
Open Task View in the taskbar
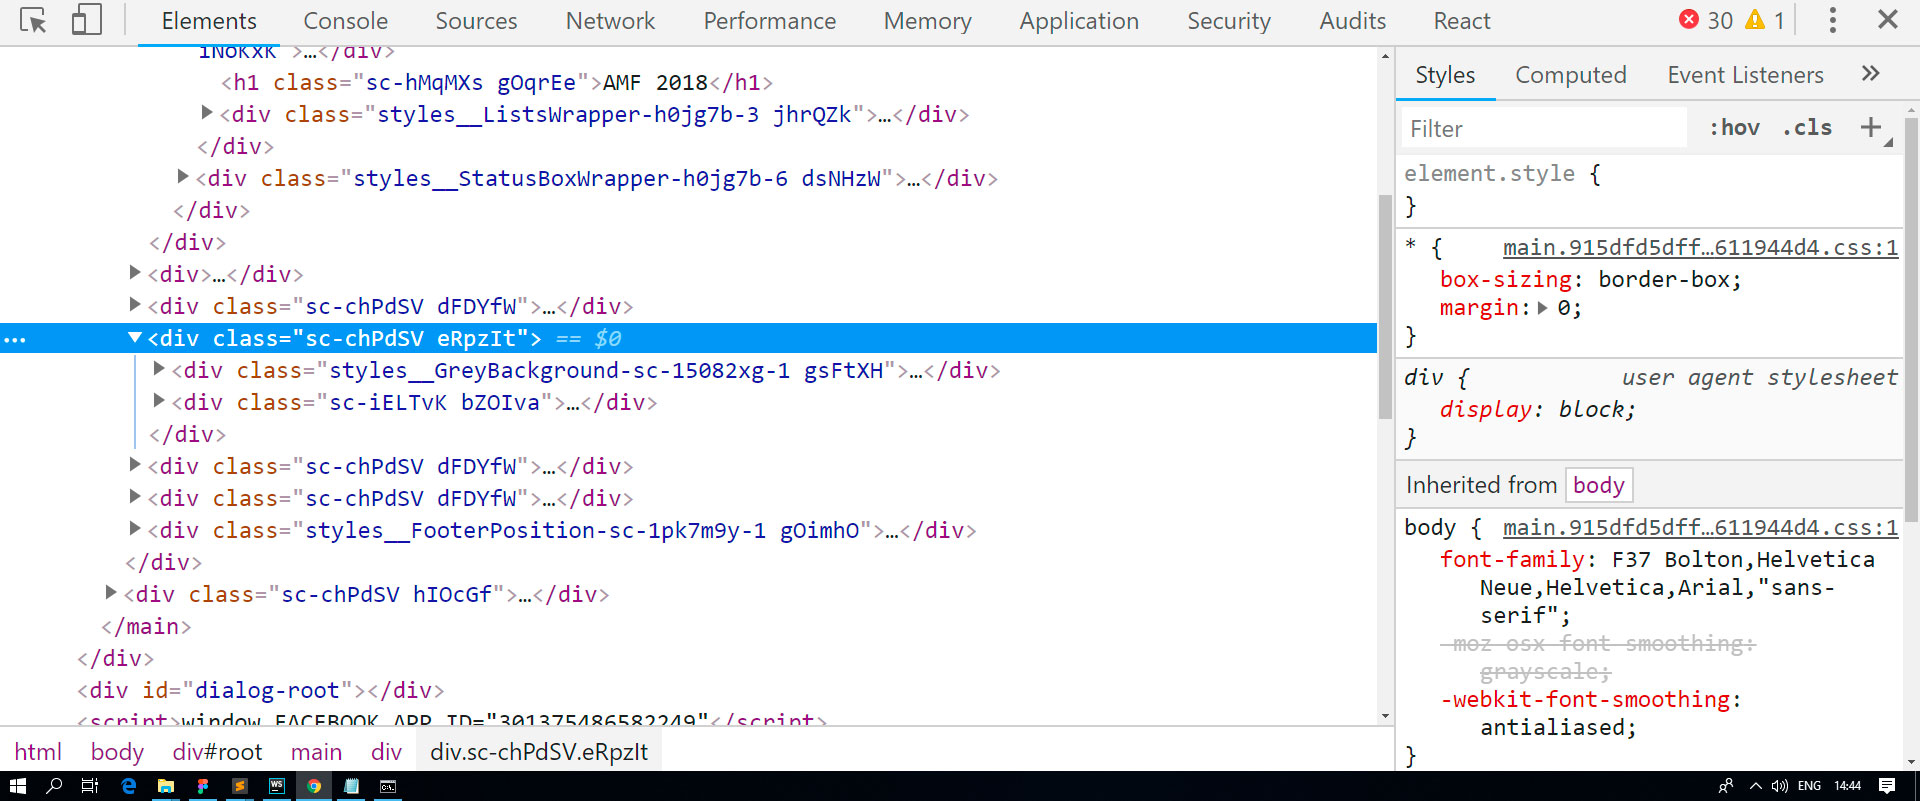(89, 786)
